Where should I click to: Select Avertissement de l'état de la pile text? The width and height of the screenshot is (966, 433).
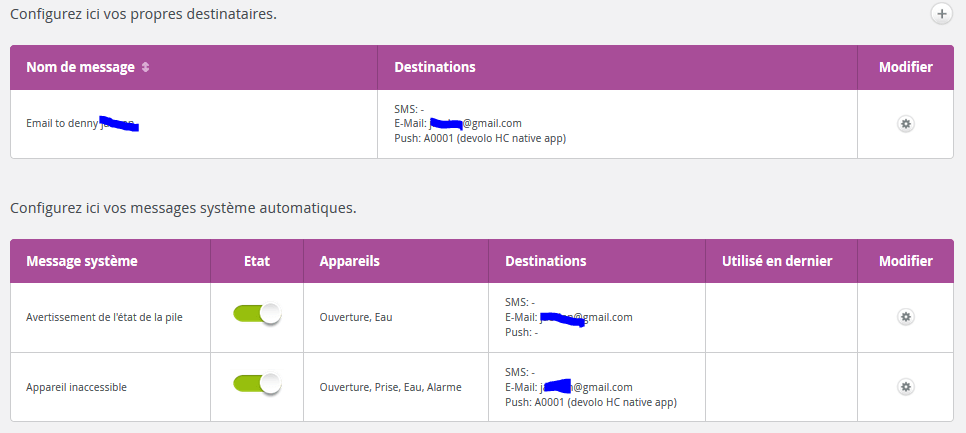point(104,318)
